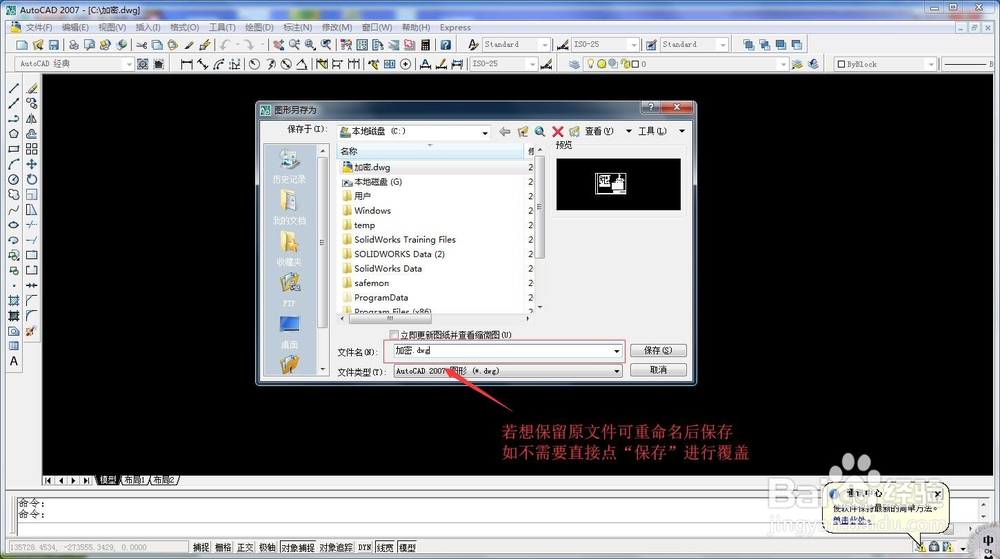
Task: Open the Tools (工具) menu in dialog
Action: point(661,131)
